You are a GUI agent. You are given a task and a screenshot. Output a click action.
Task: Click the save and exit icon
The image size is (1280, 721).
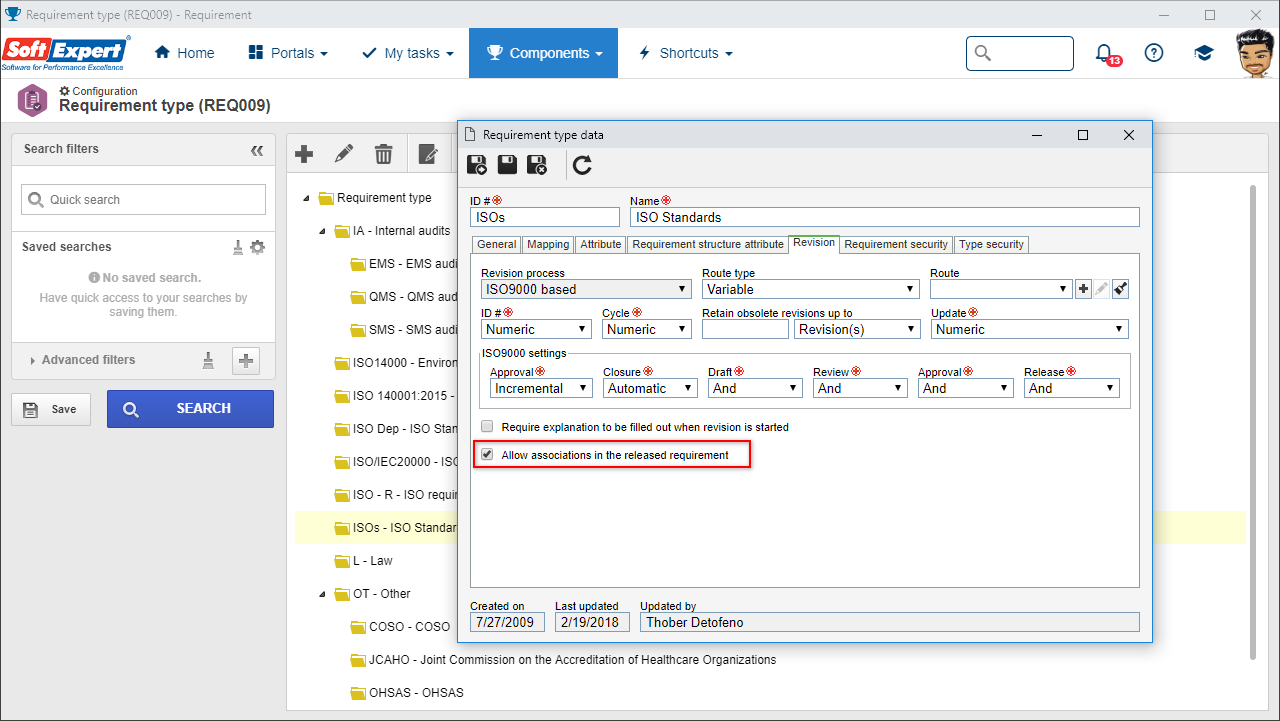click(537, 165)
